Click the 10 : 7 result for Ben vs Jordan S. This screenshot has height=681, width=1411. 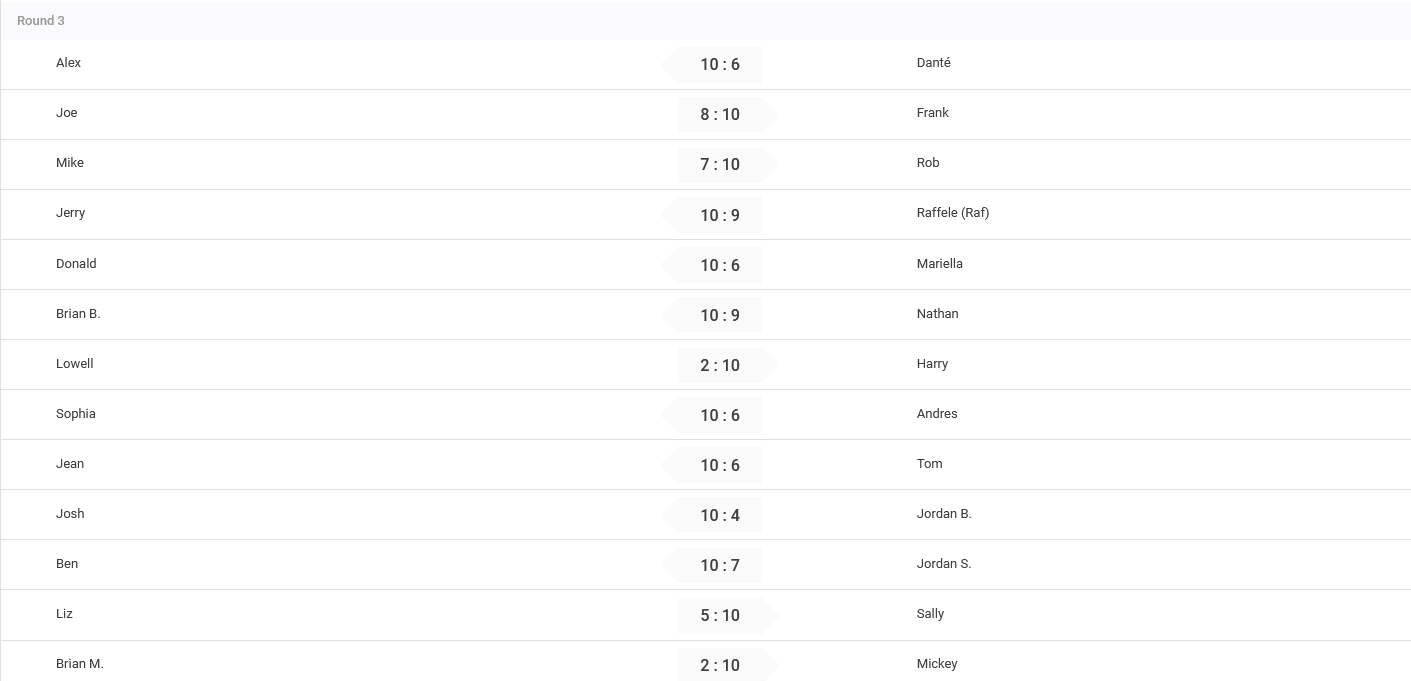[x=719, y=565]
